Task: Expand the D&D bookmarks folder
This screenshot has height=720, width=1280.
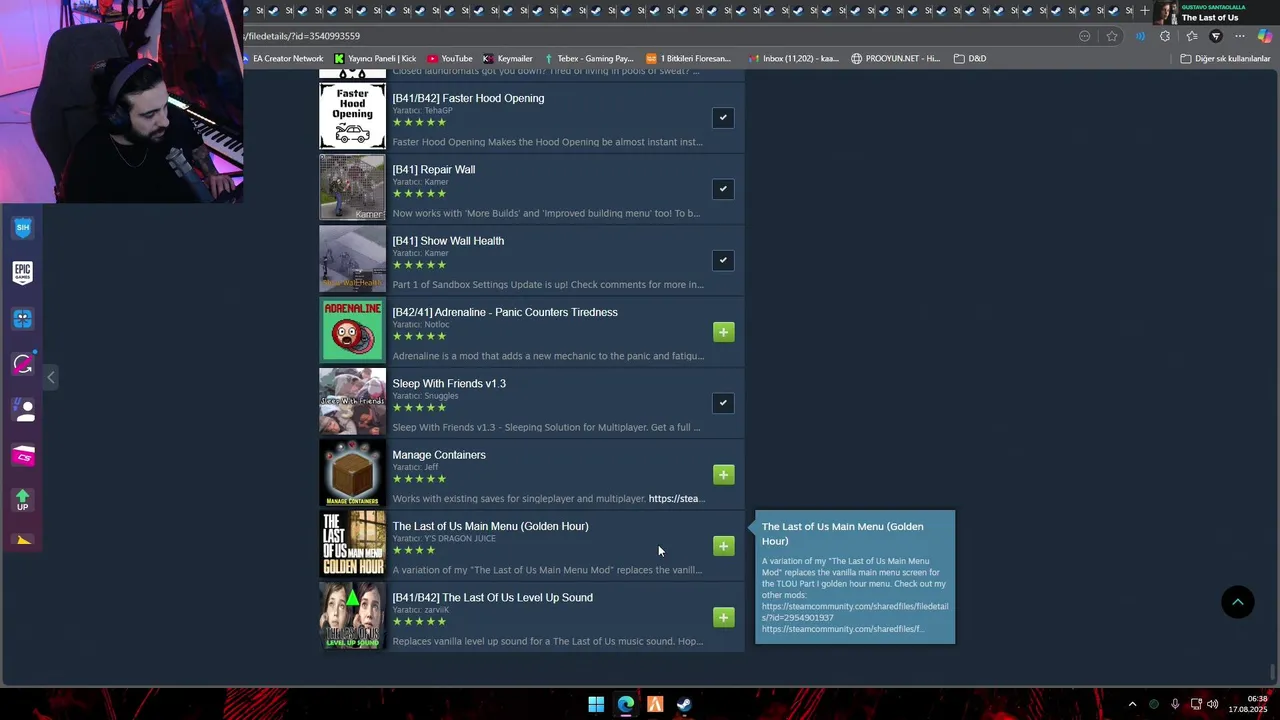Action: 970,59
